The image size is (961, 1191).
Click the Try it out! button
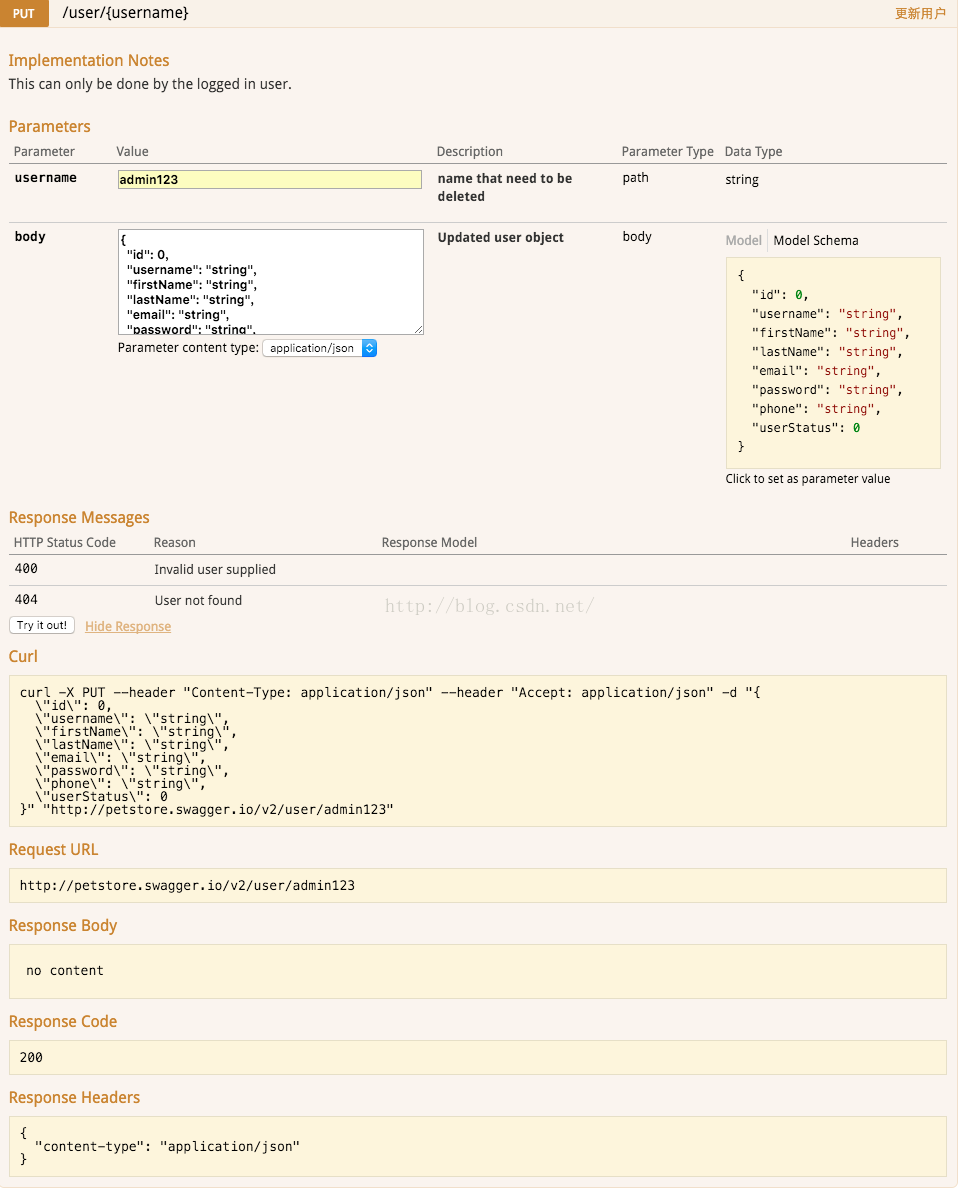(42, 625)
